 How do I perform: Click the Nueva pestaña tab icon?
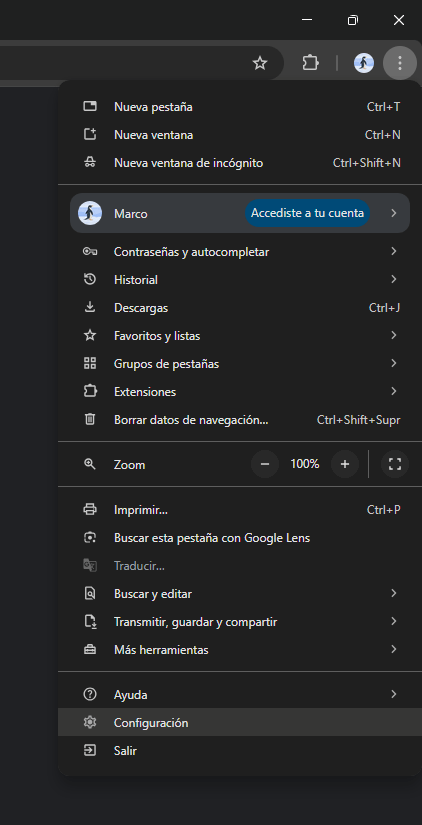[x=90, y=107]
